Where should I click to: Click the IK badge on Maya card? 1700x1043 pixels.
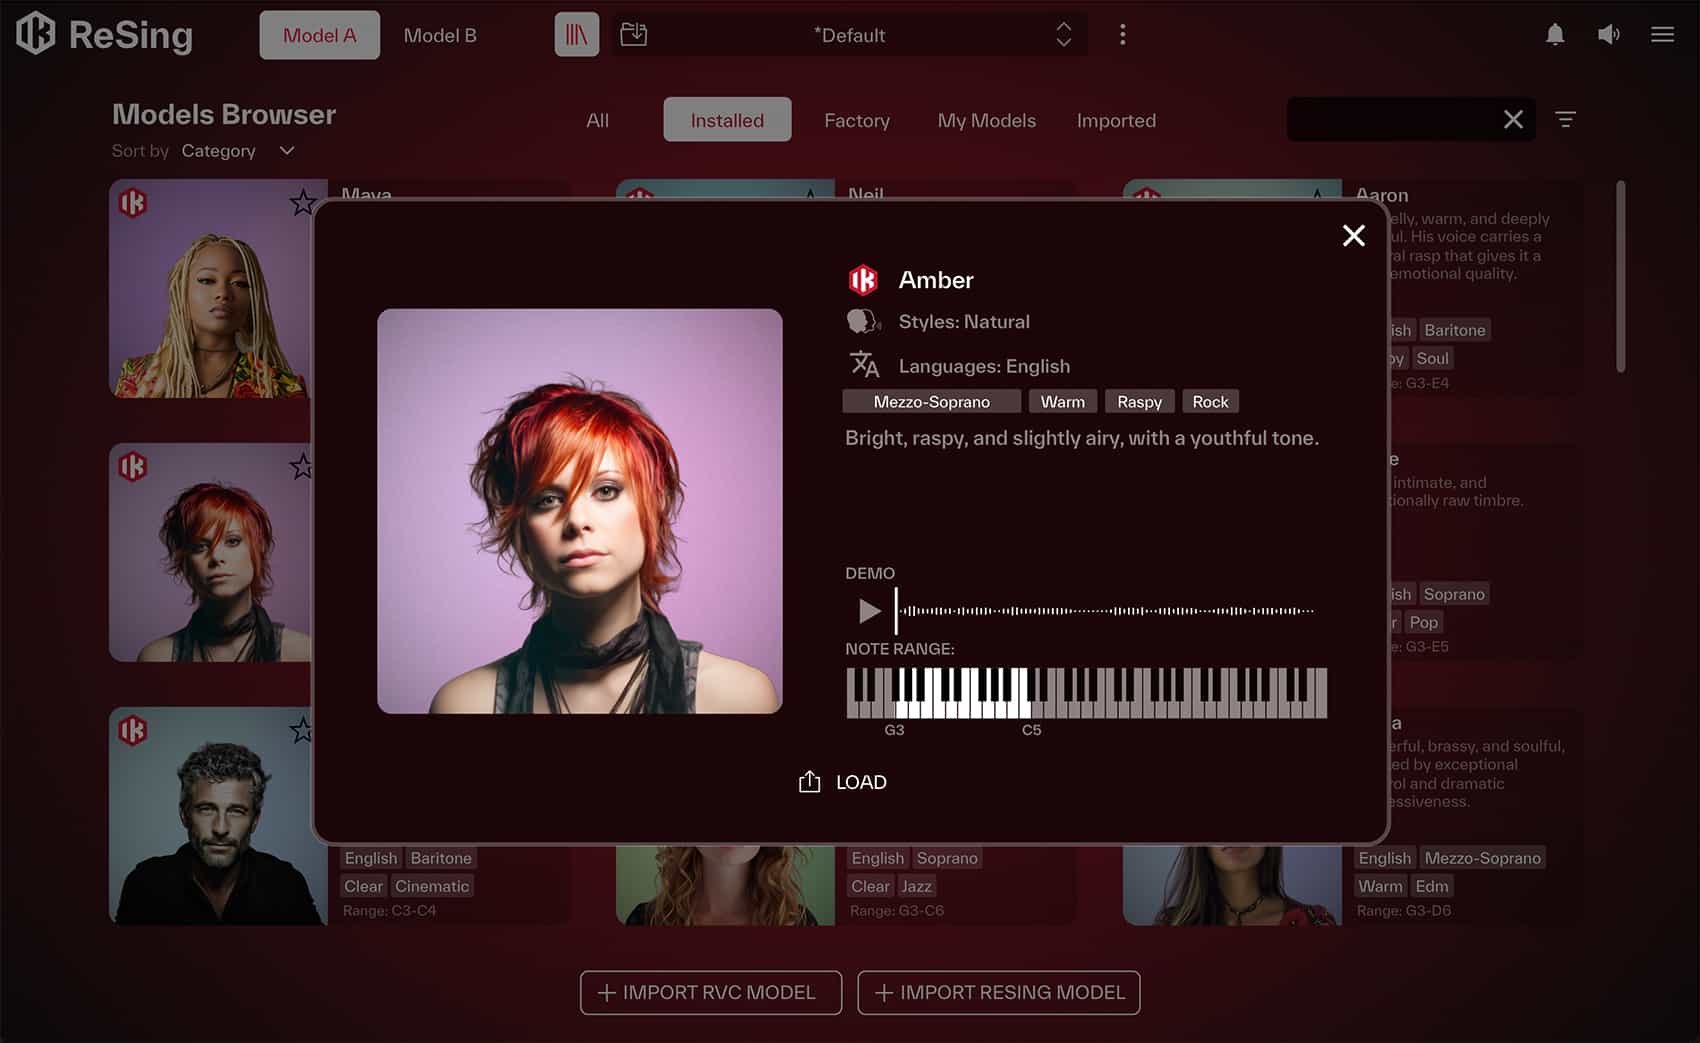tap(133, 203)
